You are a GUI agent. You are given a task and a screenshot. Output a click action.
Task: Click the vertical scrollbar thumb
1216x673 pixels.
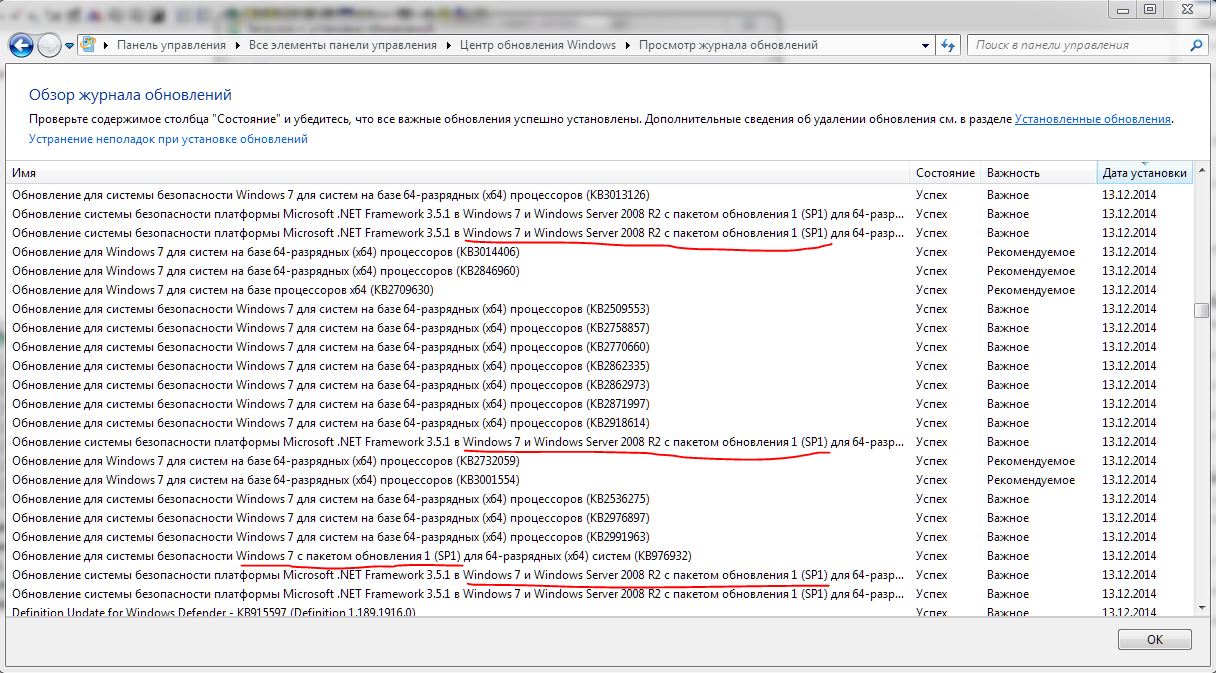pyautogui.click(x=1202, y=310)
